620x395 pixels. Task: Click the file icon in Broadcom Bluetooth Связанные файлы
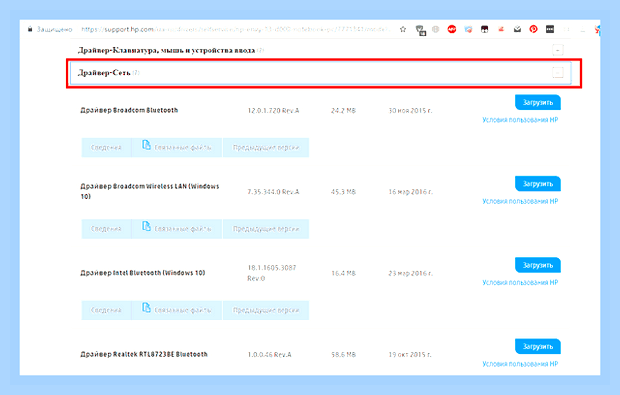click(x=146, y=145)
